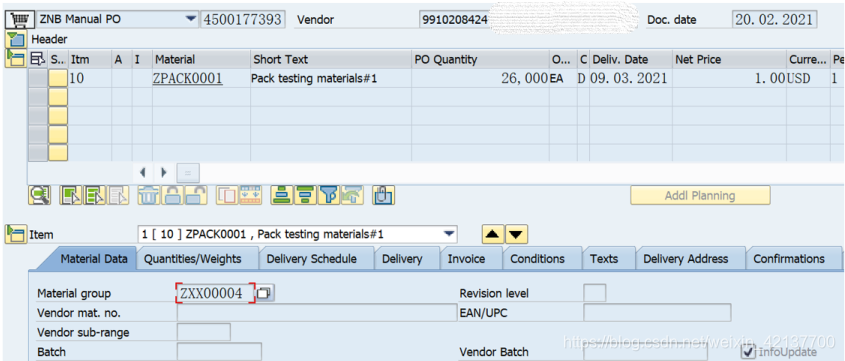Image resolution: width=845 pixels, height=361 pixels.
Task: Click the Deselect All items icon
Action: pyautogui.click(x=95, y=195)
